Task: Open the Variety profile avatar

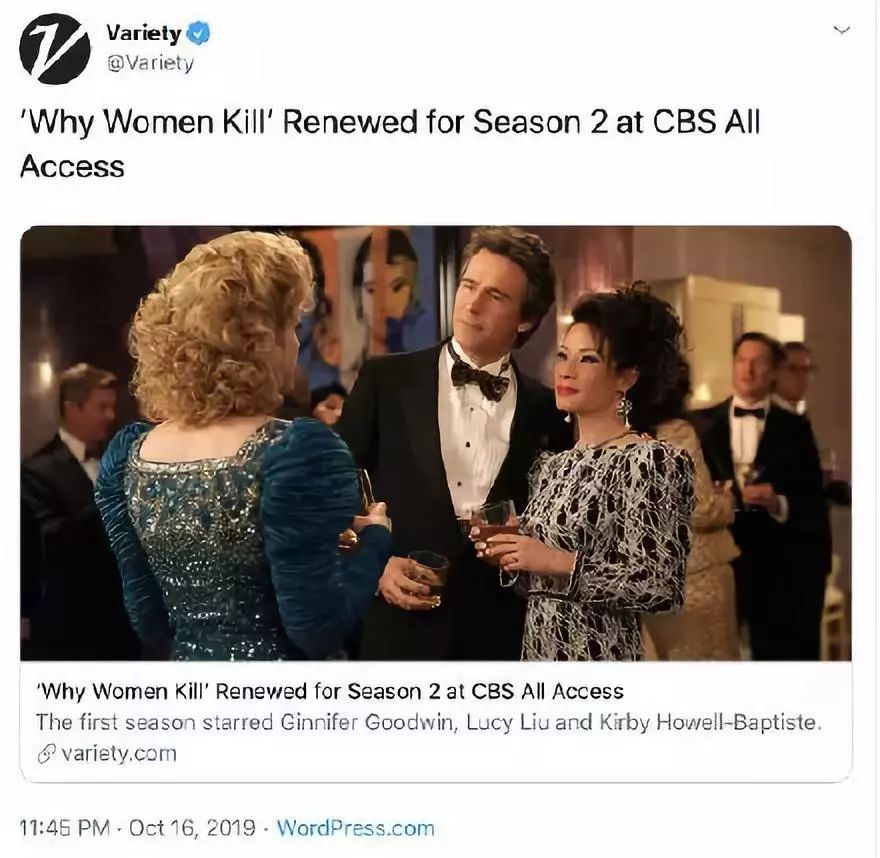Action: click(54, 49)
